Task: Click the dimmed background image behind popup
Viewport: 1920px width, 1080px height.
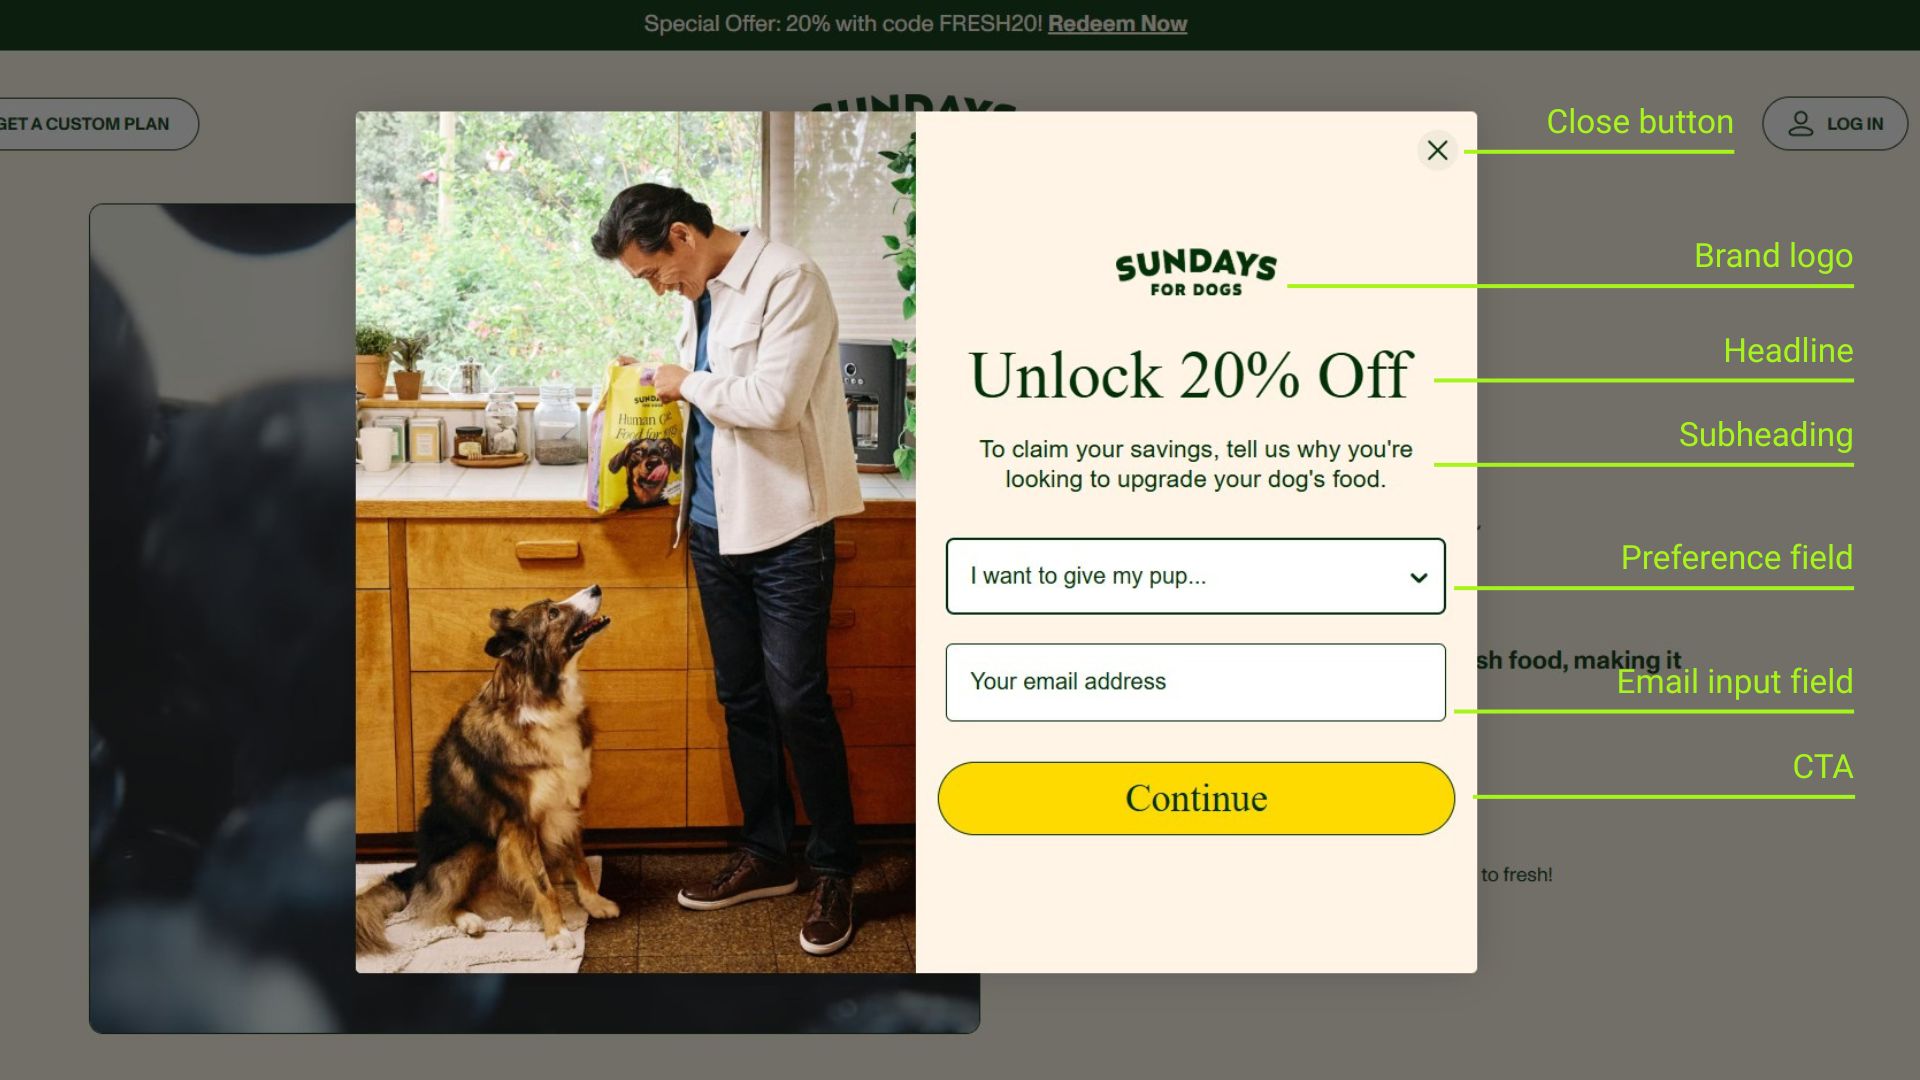Action: [x=222, y=618]
